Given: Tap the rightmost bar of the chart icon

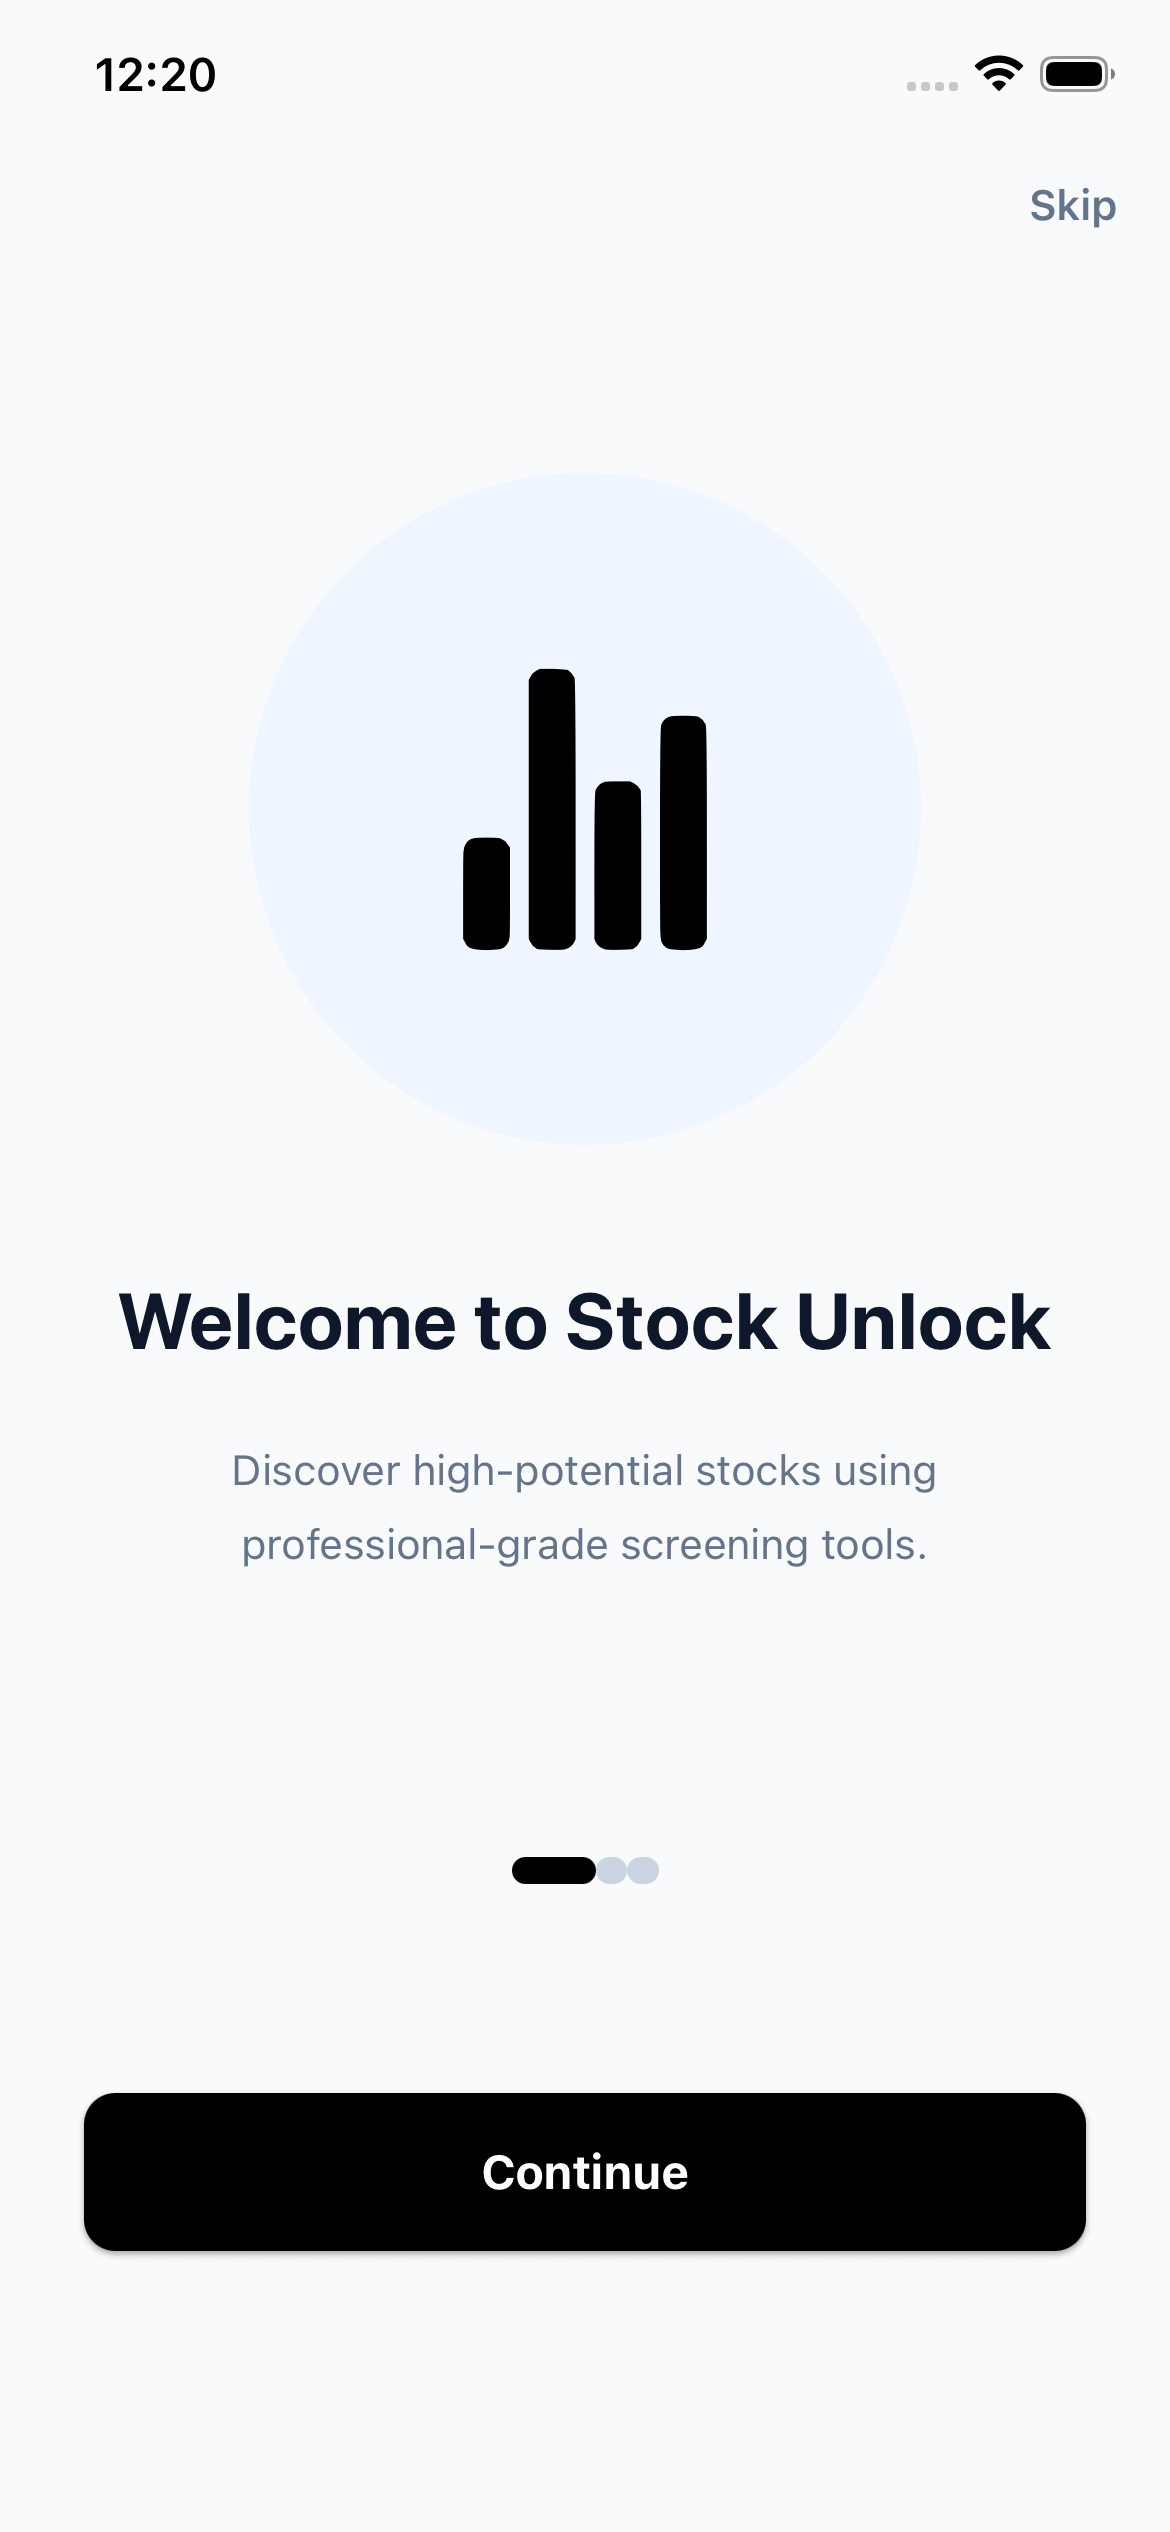Looking at the screenshot, I should pyautogui.click(x=683, y=832).
